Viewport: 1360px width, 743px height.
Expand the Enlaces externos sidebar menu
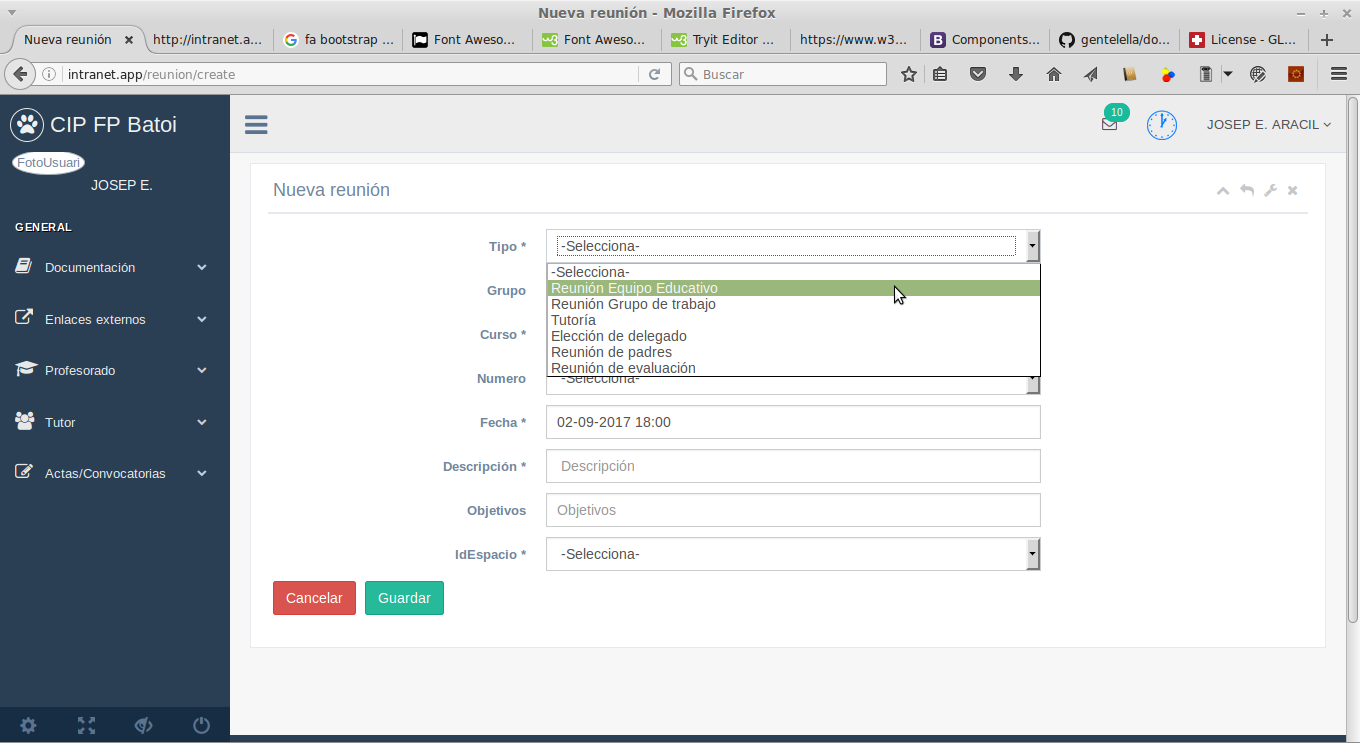pyautogui.click(x=115, y=319)
